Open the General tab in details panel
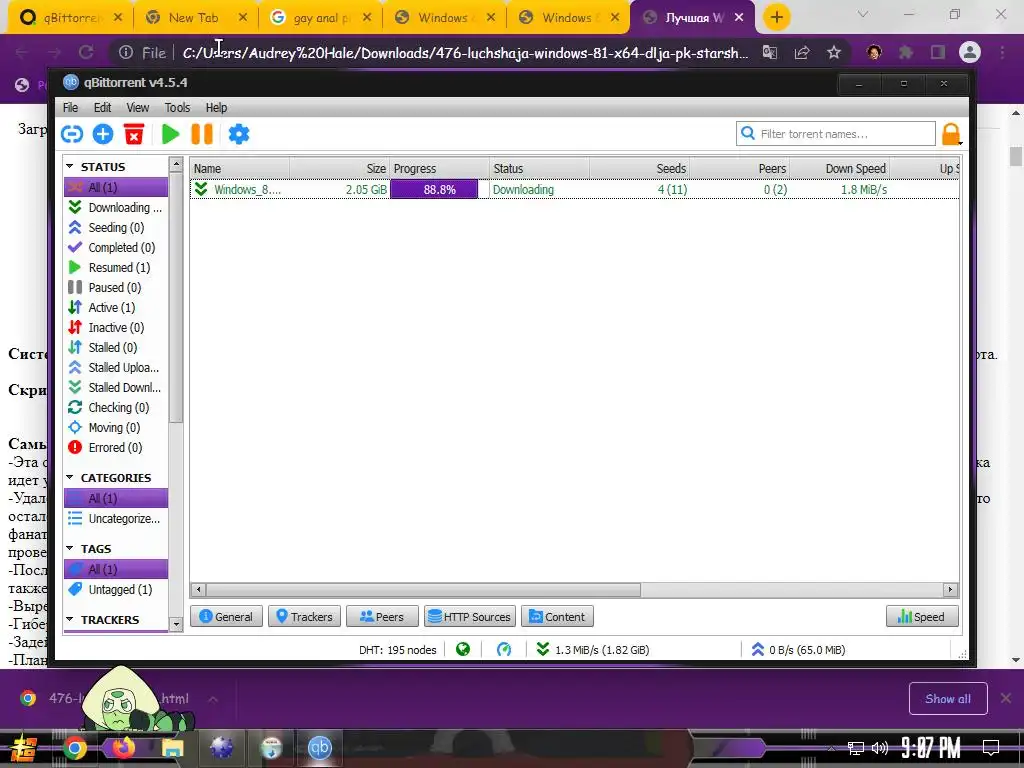Viewport: 1024px width, 768px height. [x=226, y=616]
